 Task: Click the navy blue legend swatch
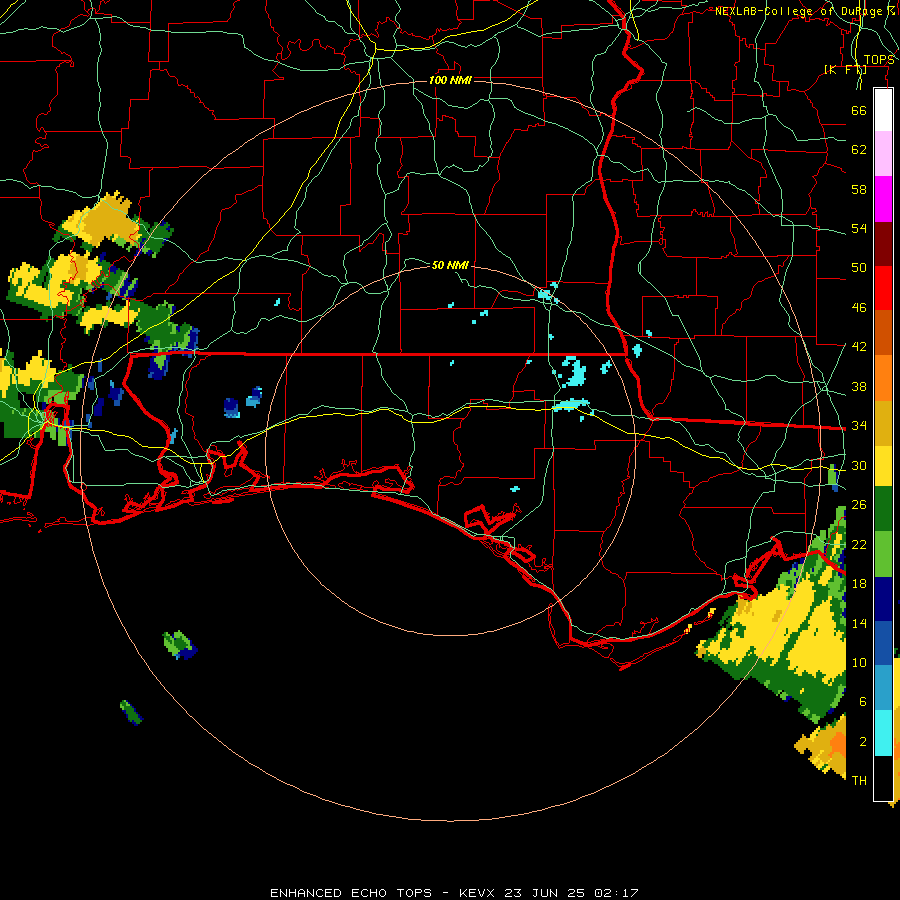click(x=883, y=599)
